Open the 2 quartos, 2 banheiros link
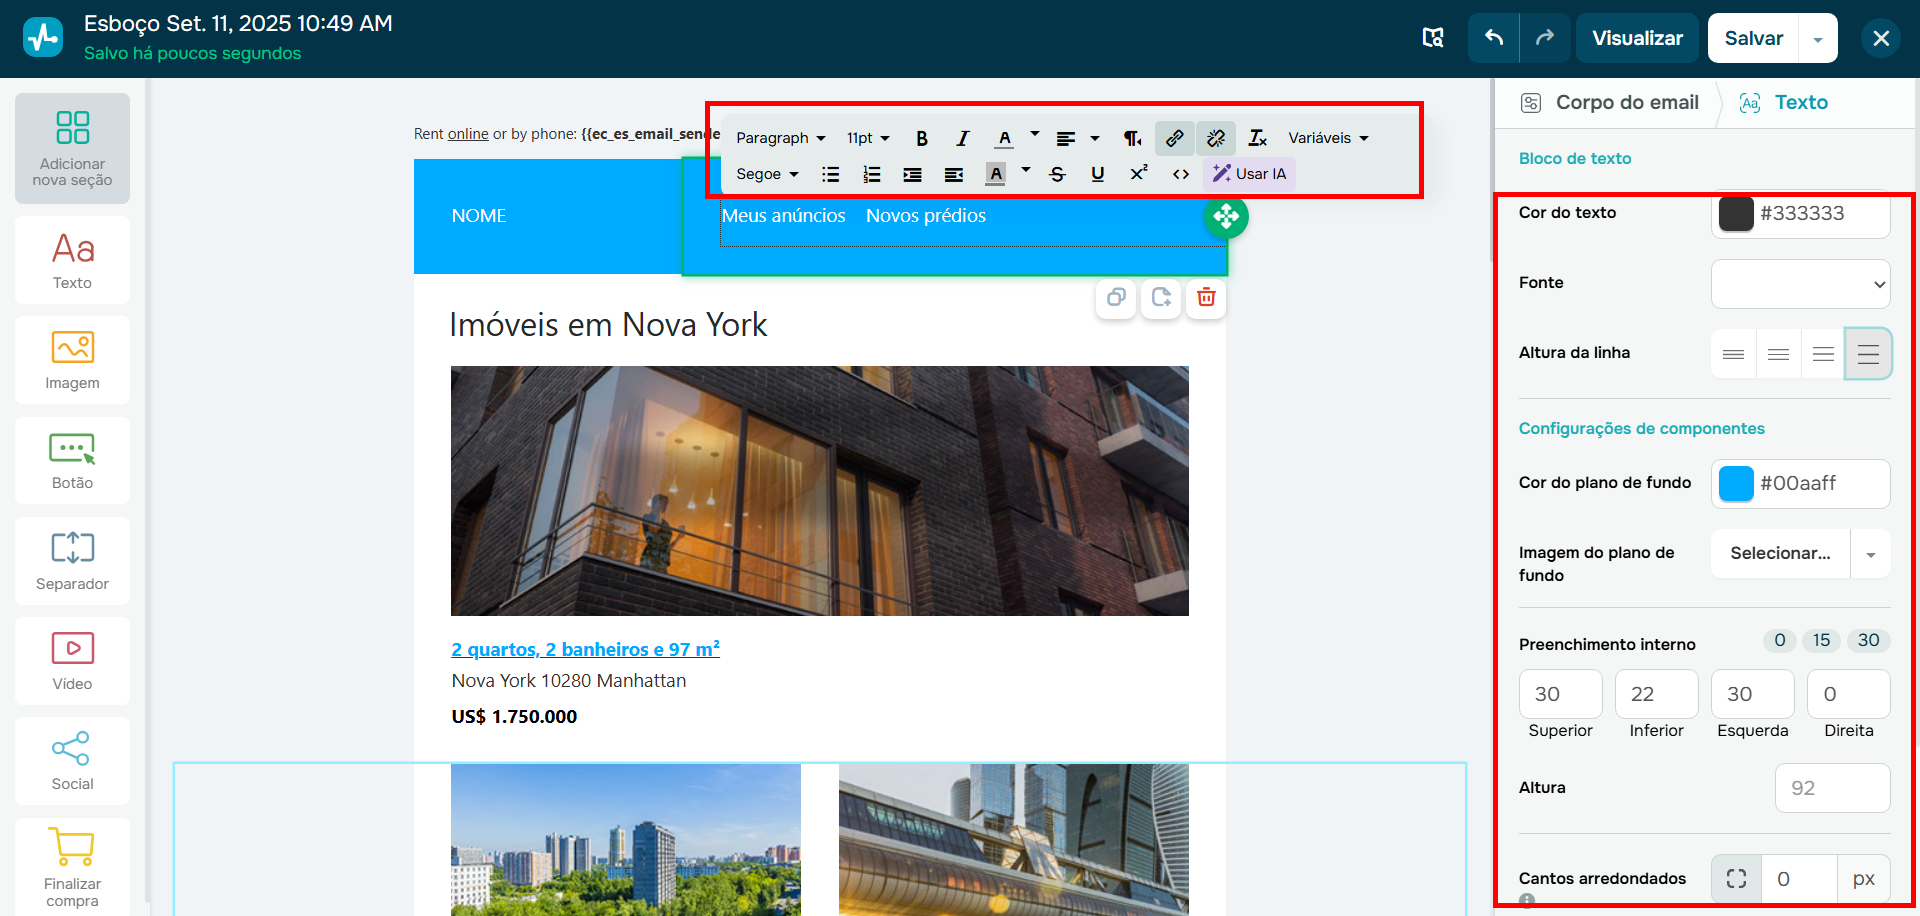Screen dimensions: 1920x916 click(585, 648)
